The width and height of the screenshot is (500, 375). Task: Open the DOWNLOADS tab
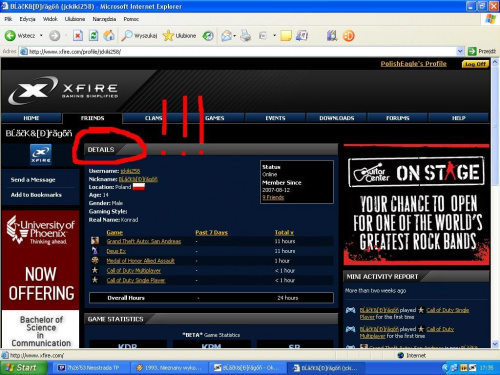point(337,118)
